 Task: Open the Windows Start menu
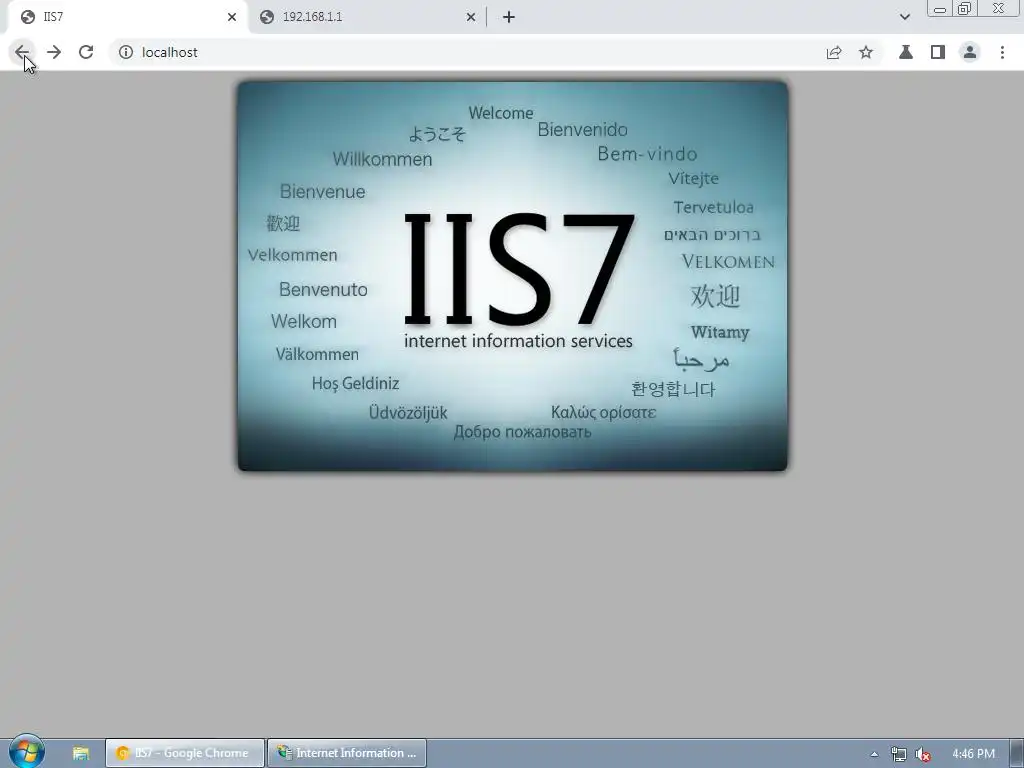pos(27,751)
